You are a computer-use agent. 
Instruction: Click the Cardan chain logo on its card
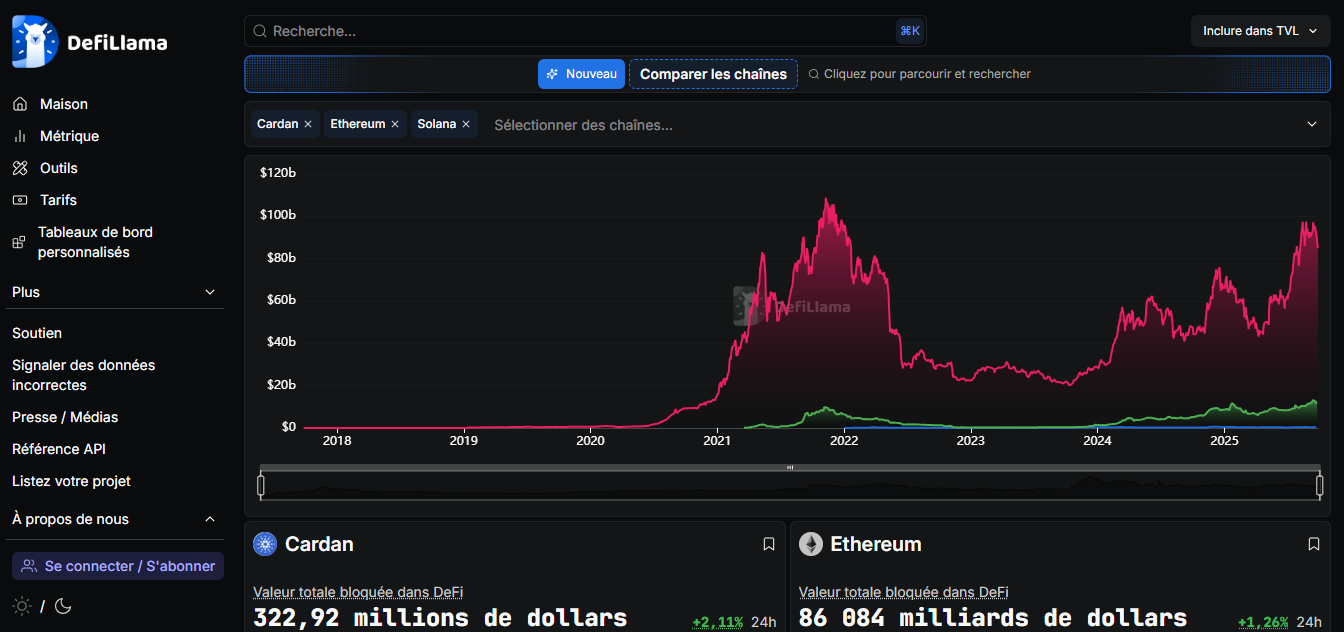tap(265, 543)
